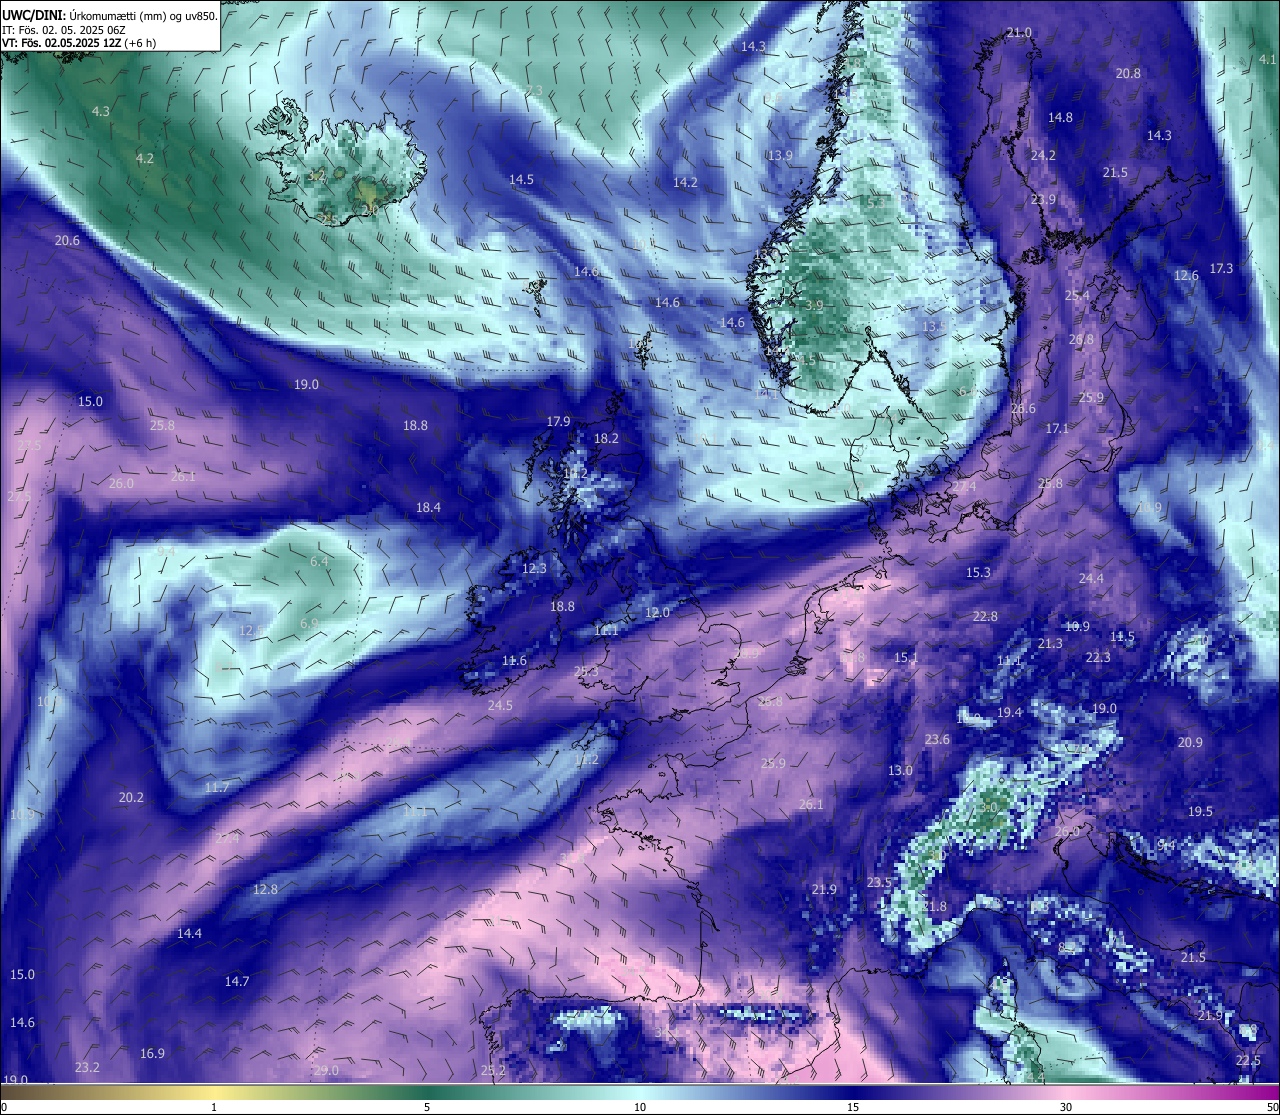Click the 'VT: Fös. 02.05.2025 12Z (+6 h)' line
Viewport: 1280px width, 1115px height.
tap(79, 43)
